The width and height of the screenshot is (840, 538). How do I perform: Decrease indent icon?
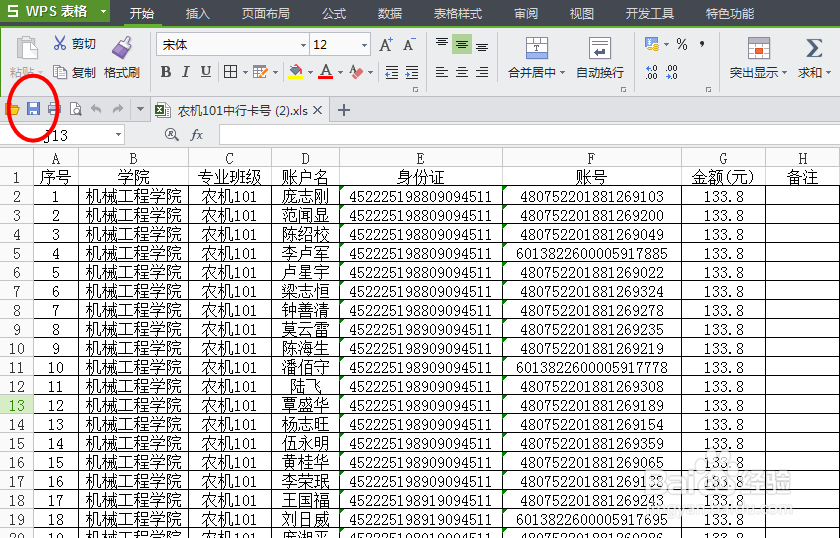click(392, 72)
